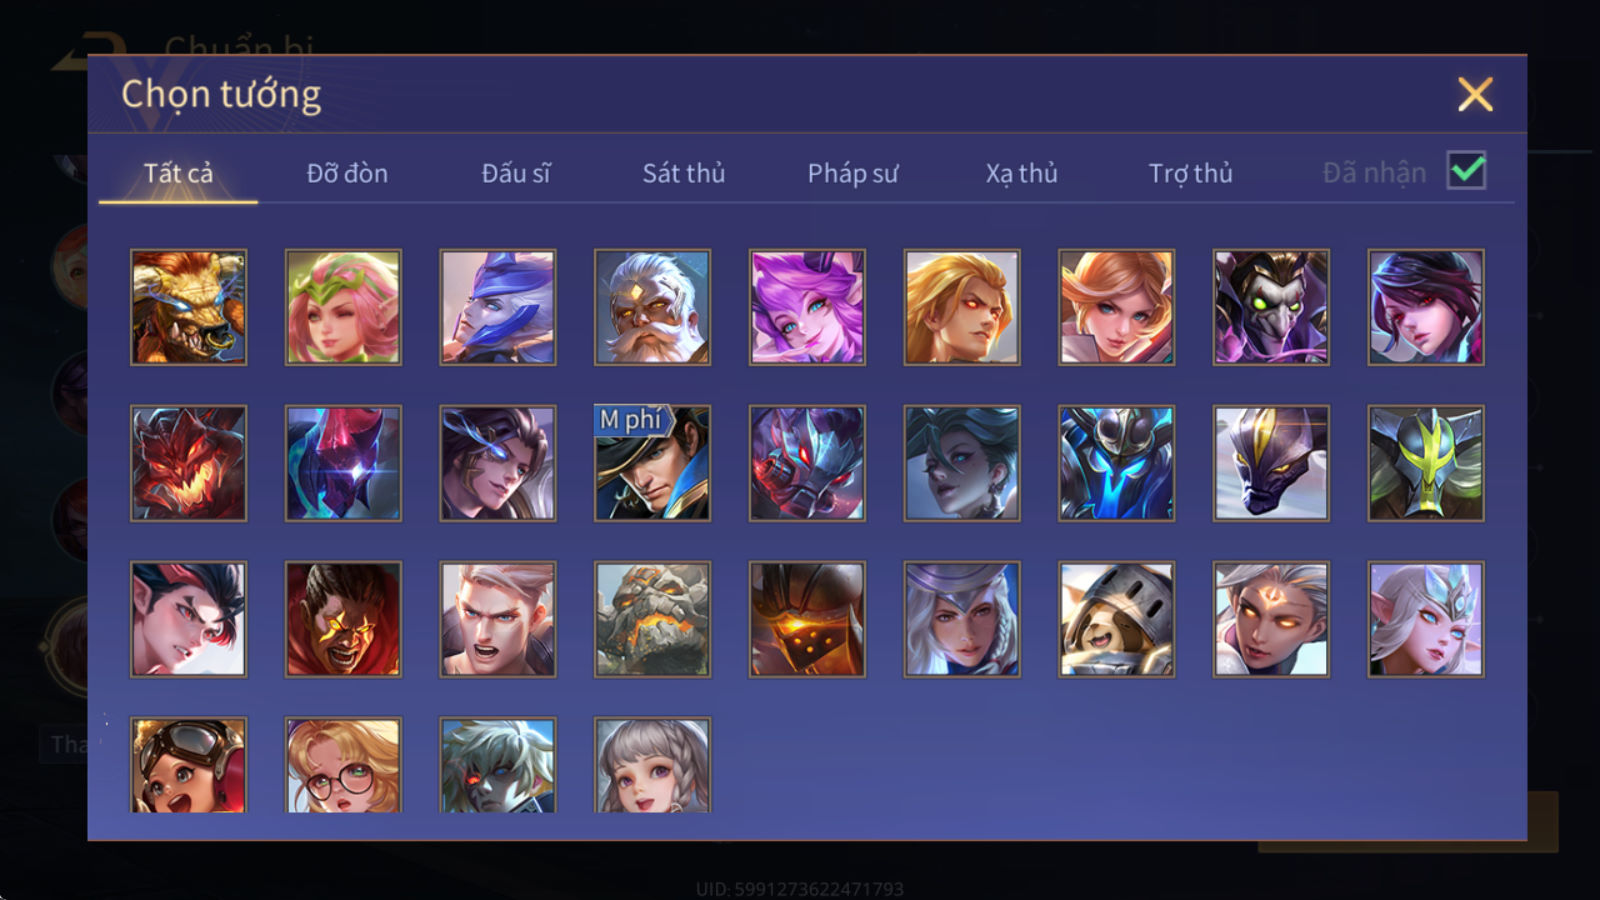1600x900 pixels.
Task: Open the 'Sát thủ' tab
Action: pyautogui.click(x=684, y=173)
